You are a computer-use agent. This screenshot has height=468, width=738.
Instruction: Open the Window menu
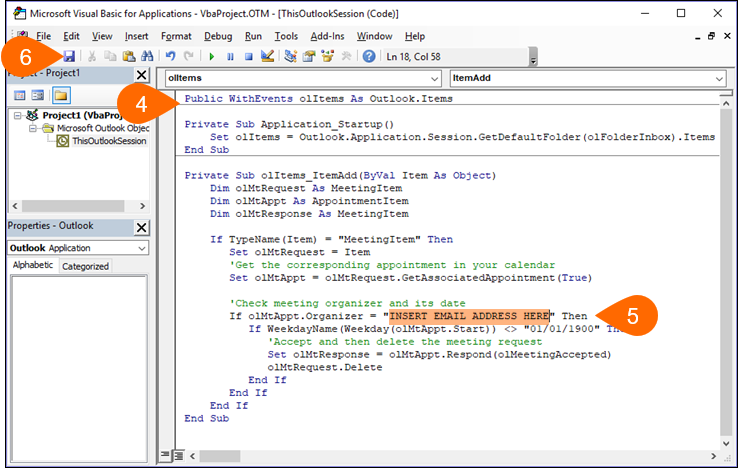pos(374,36)
